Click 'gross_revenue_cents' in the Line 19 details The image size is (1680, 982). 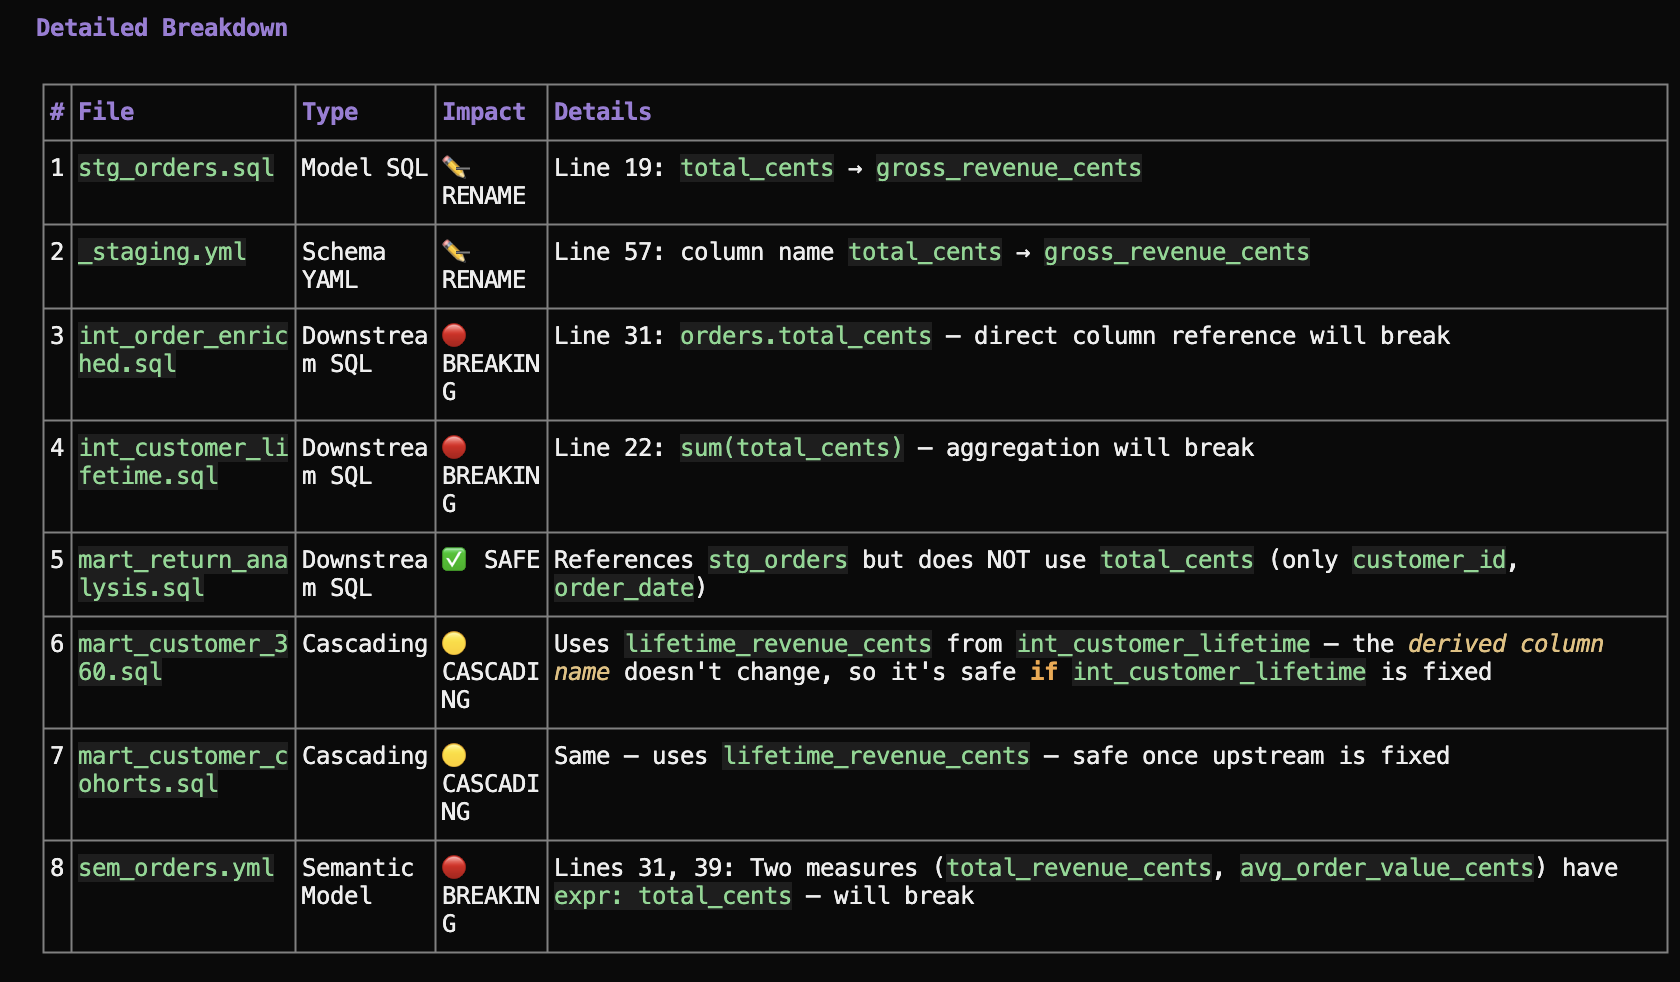1009,168
